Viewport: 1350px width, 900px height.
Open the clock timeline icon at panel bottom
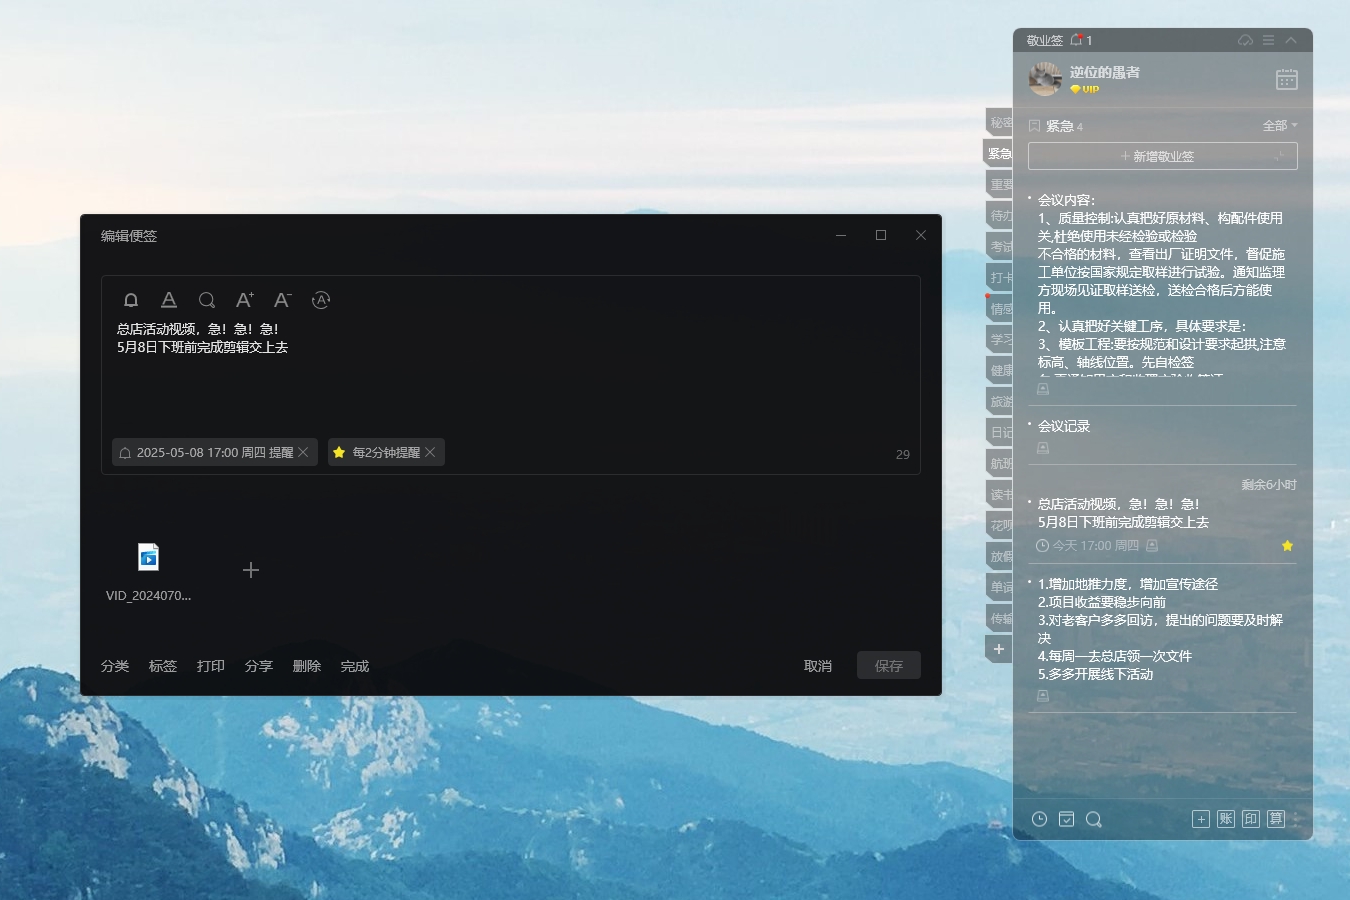(1040, 819)
